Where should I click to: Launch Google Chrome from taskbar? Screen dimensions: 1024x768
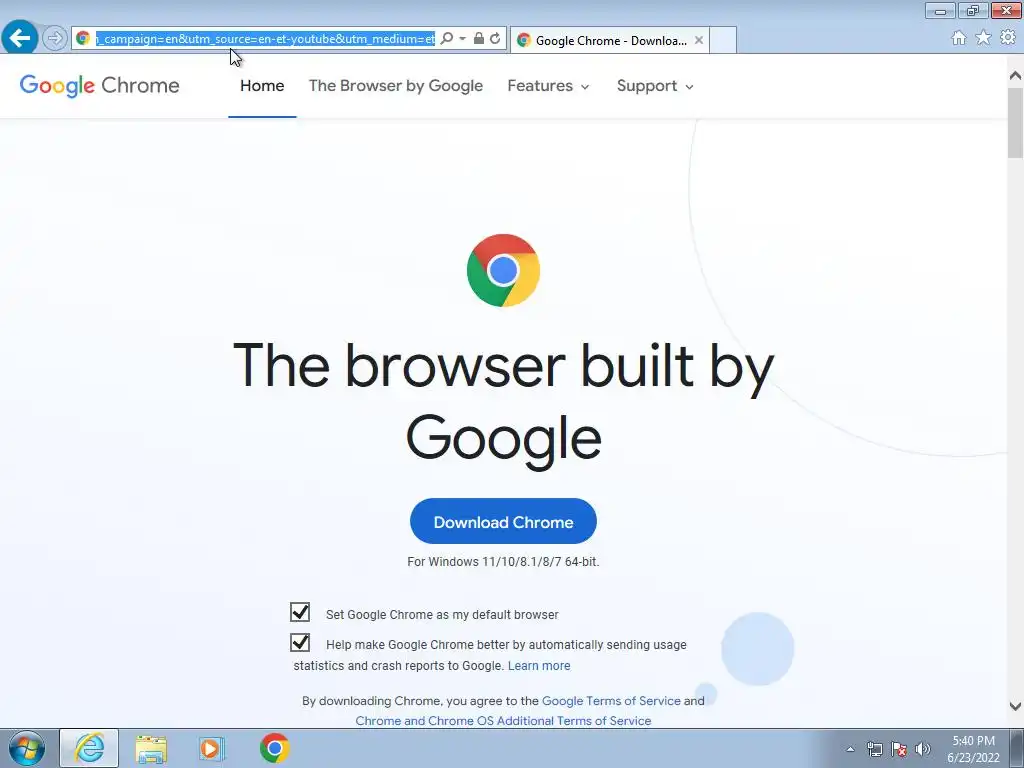pos(274,748)
